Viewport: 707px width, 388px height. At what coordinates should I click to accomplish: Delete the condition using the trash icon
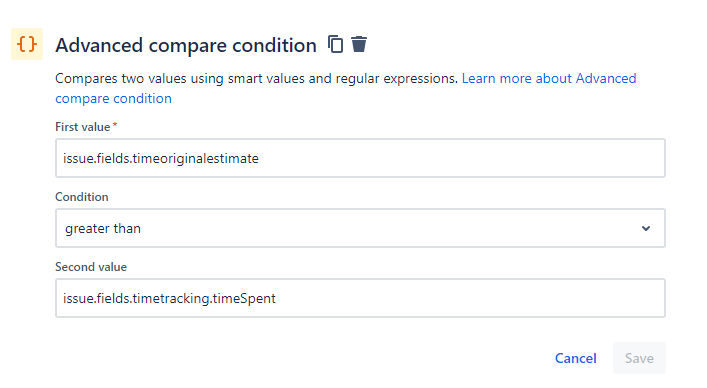[359, 44]
